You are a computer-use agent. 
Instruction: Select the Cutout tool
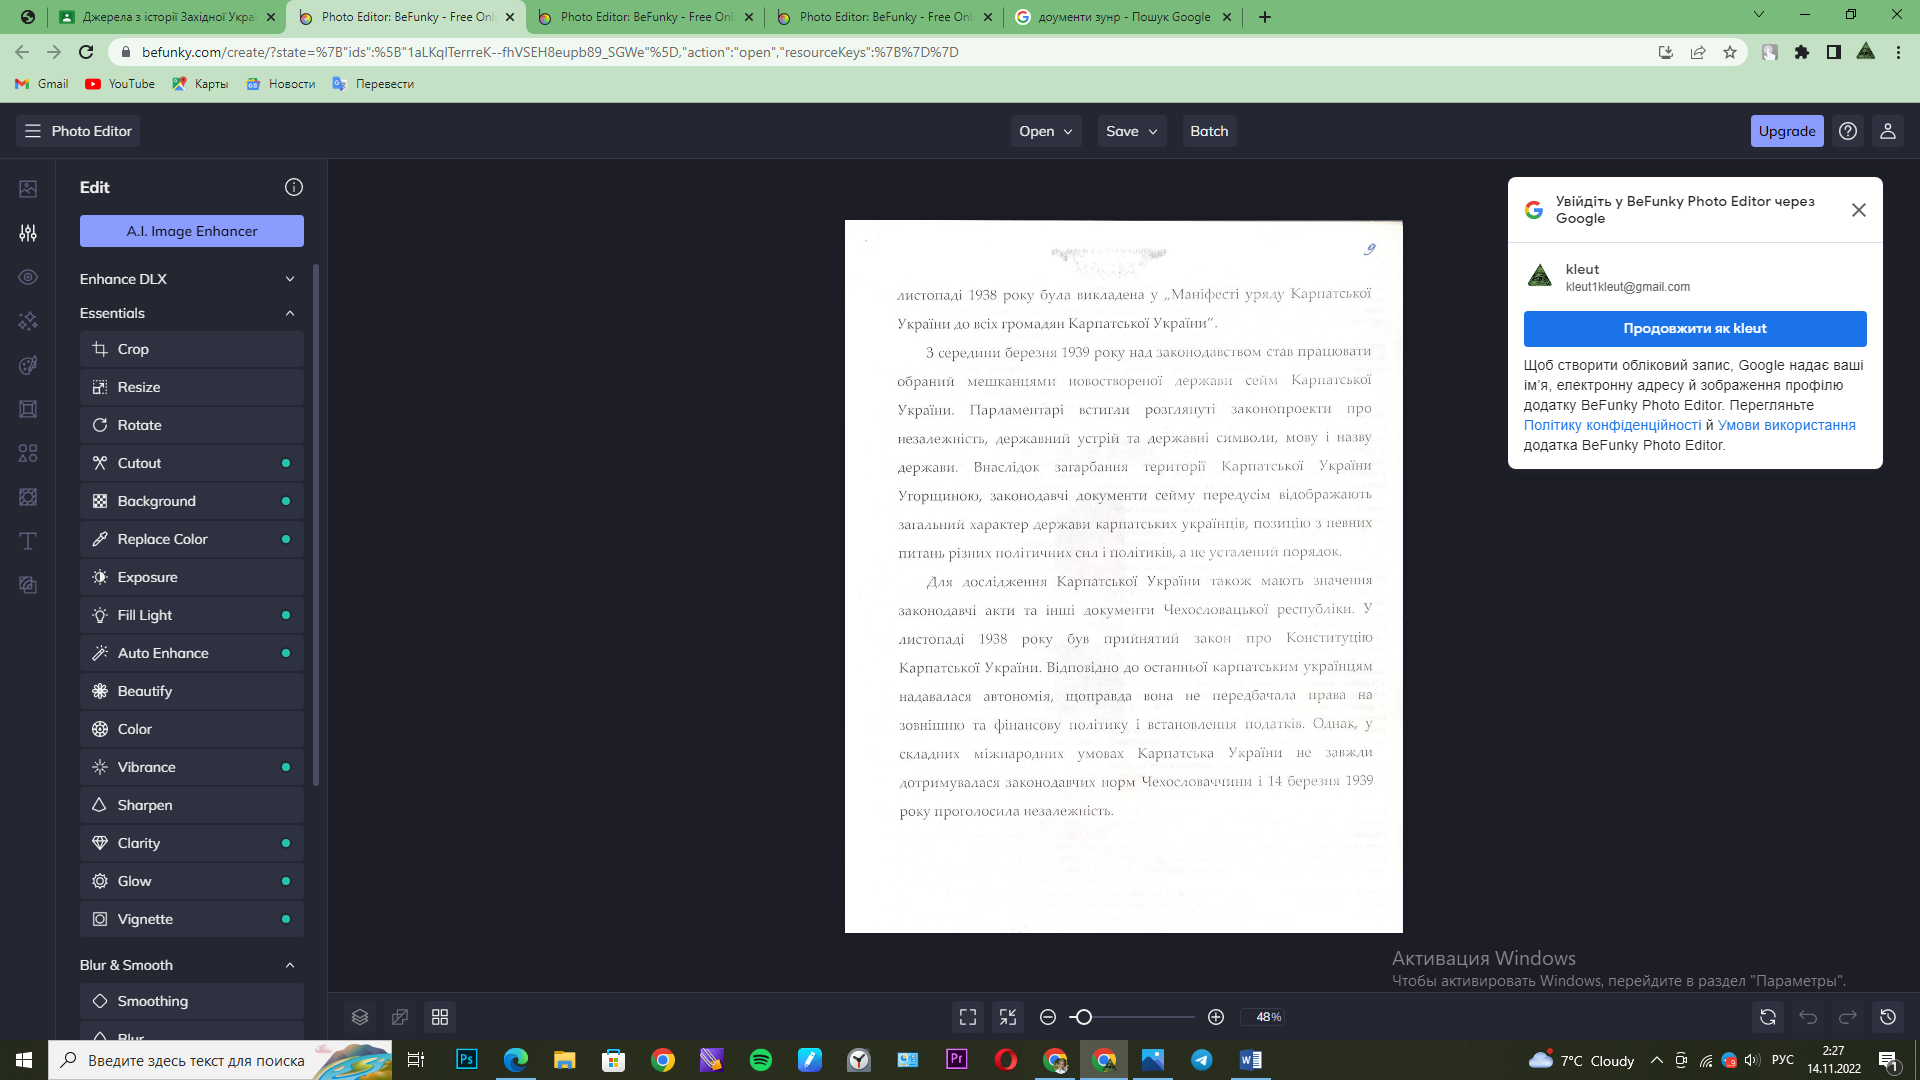coord(192,463)
